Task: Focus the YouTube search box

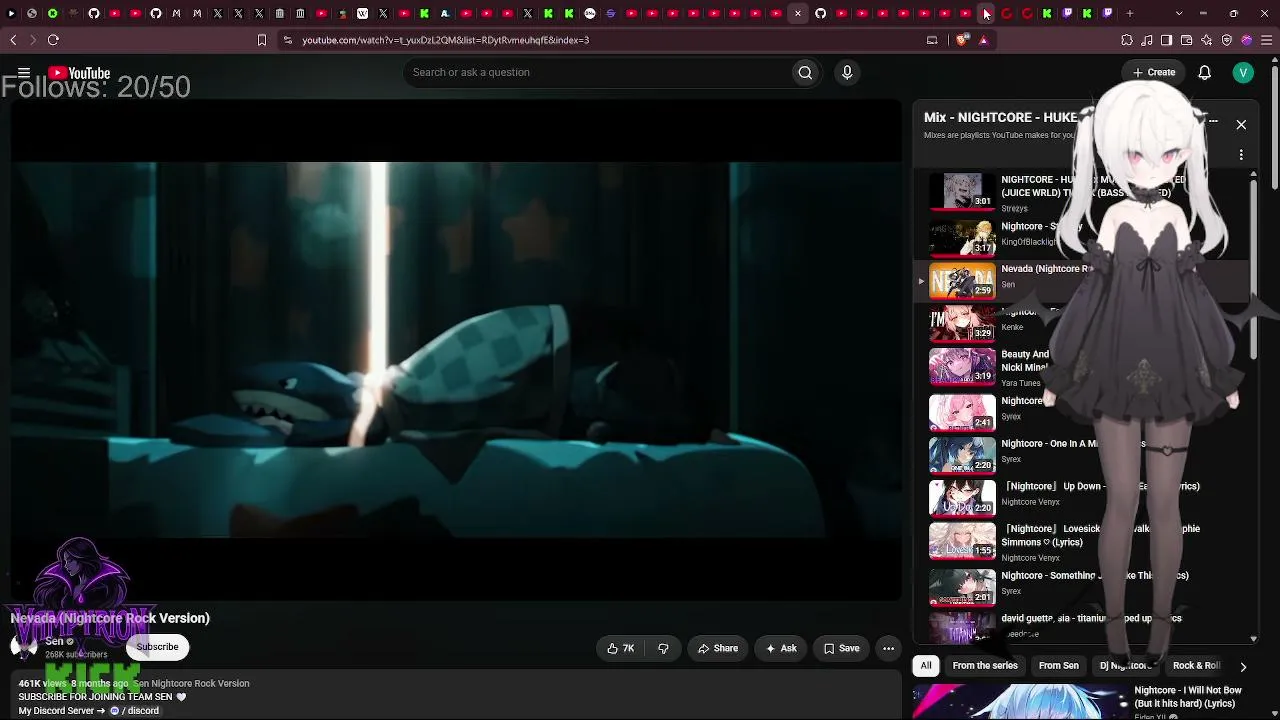Action: pyautogui.click(x=596, y=72)
